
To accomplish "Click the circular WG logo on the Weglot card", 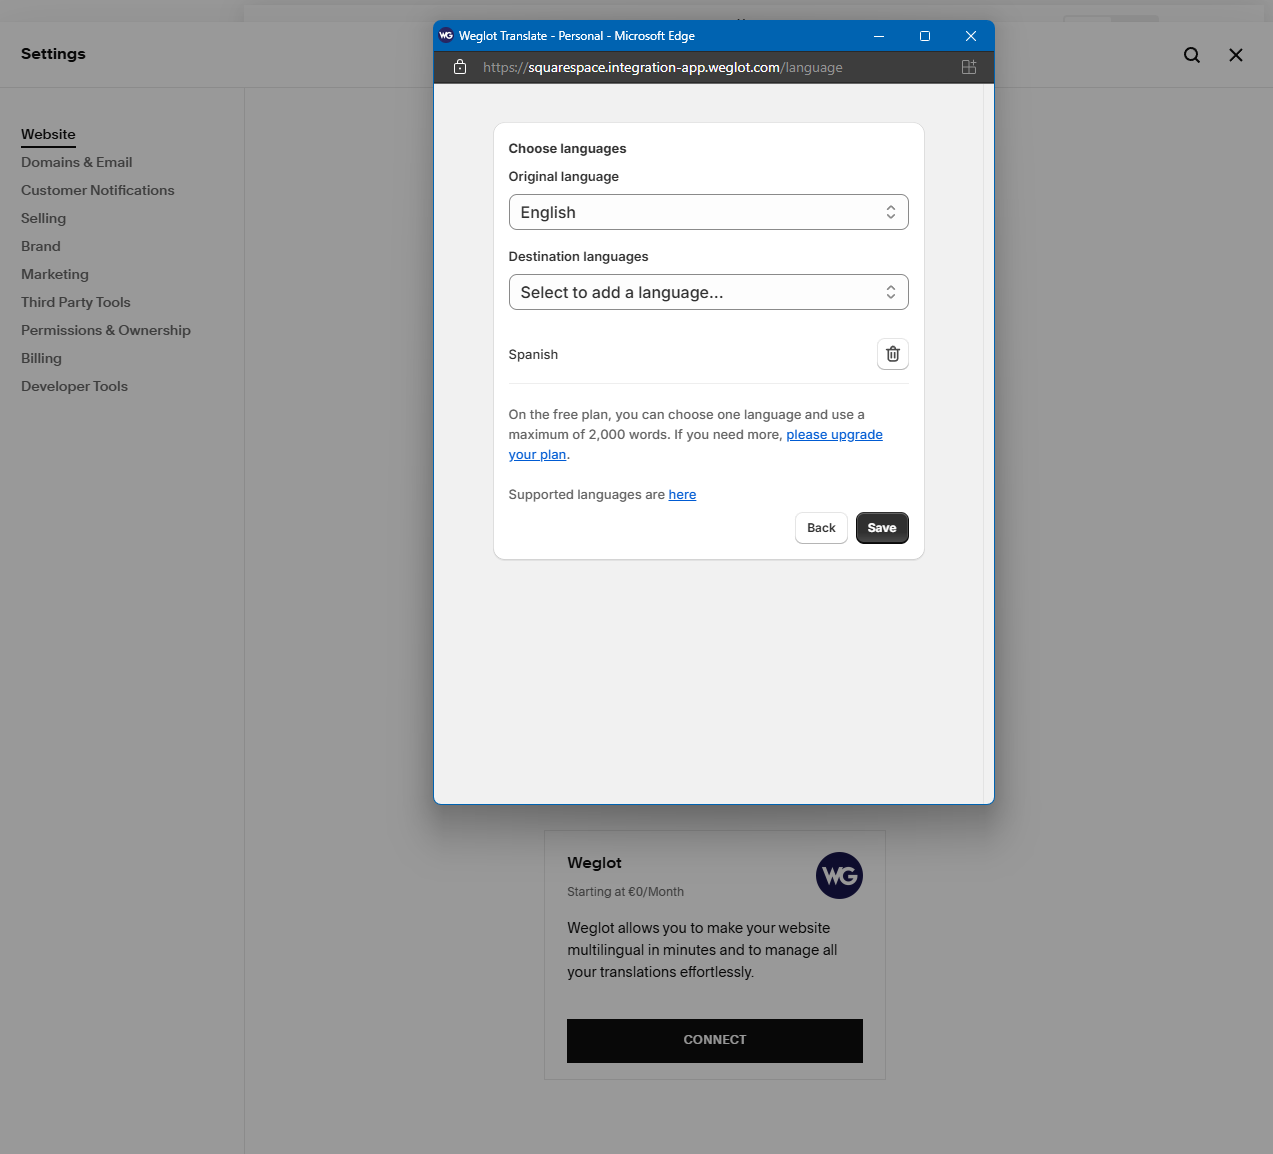I will [838, 875].
